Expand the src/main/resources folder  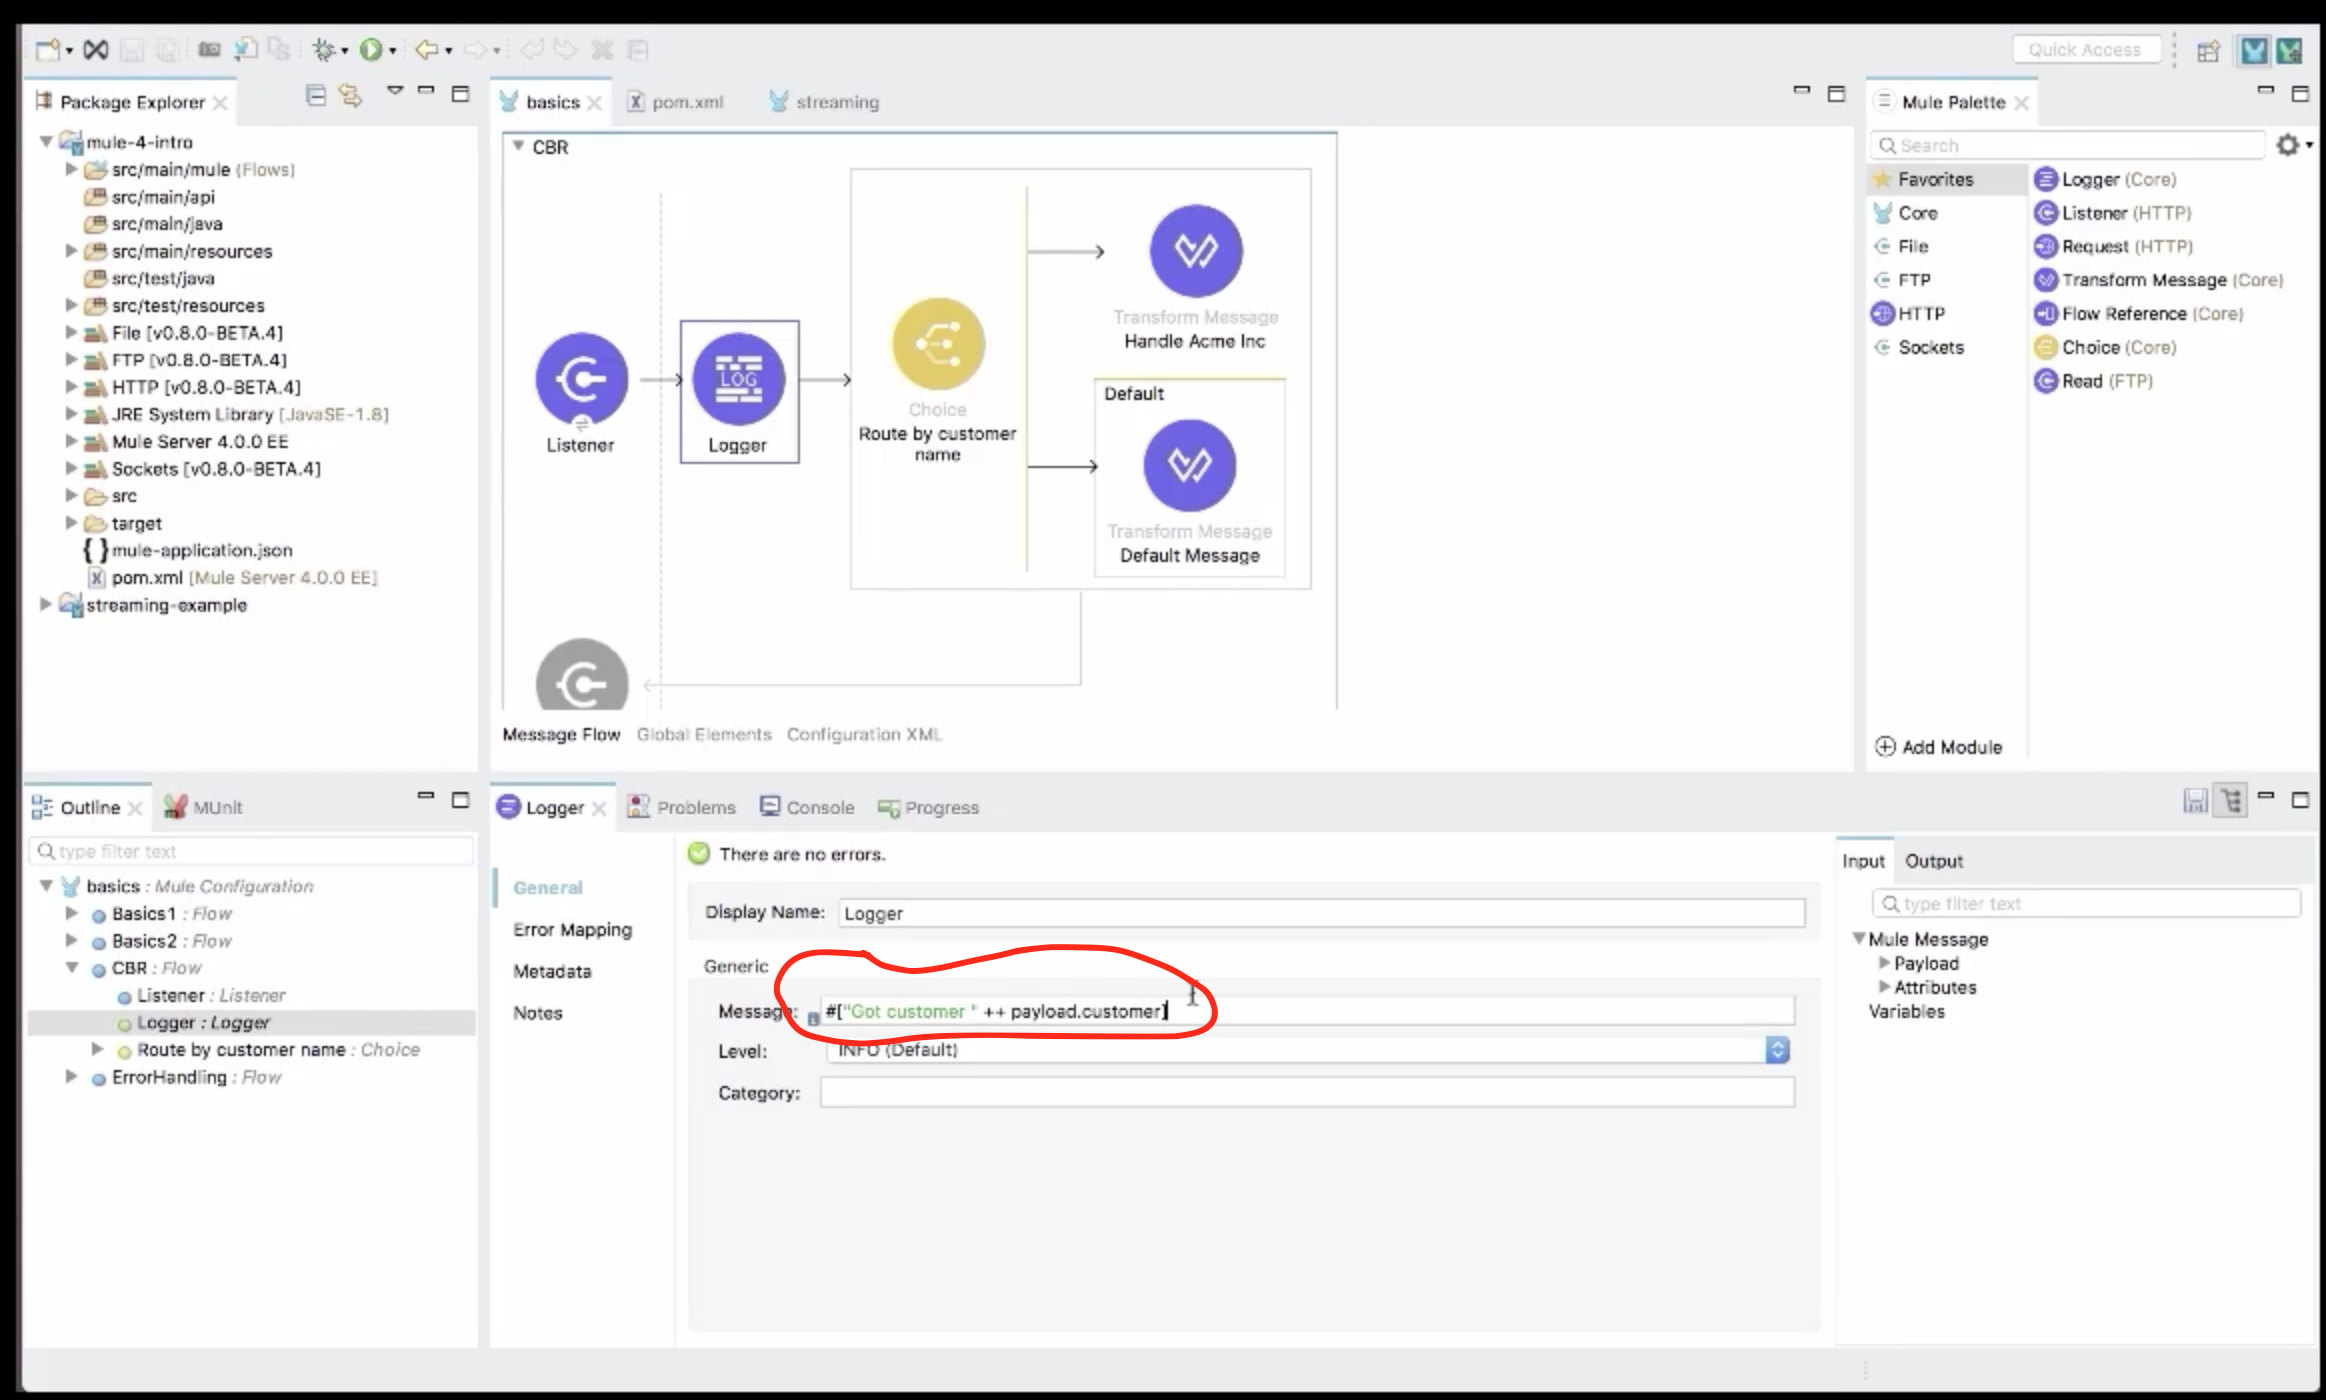point(72,251)
